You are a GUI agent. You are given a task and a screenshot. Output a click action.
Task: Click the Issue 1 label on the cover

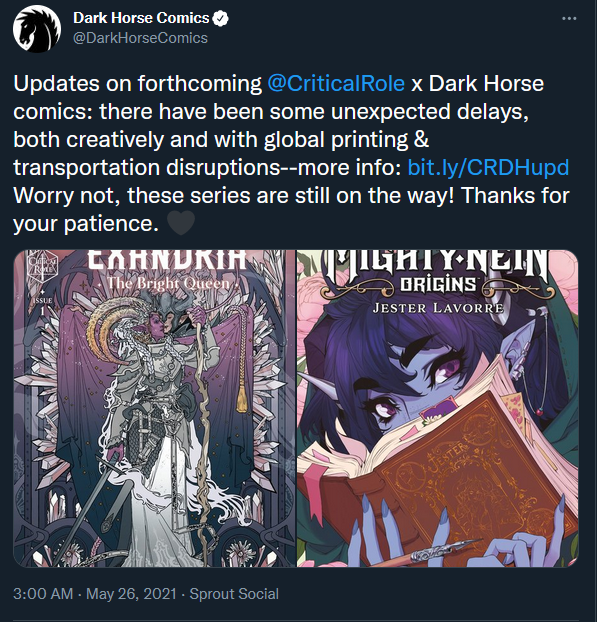pos(42,307)
